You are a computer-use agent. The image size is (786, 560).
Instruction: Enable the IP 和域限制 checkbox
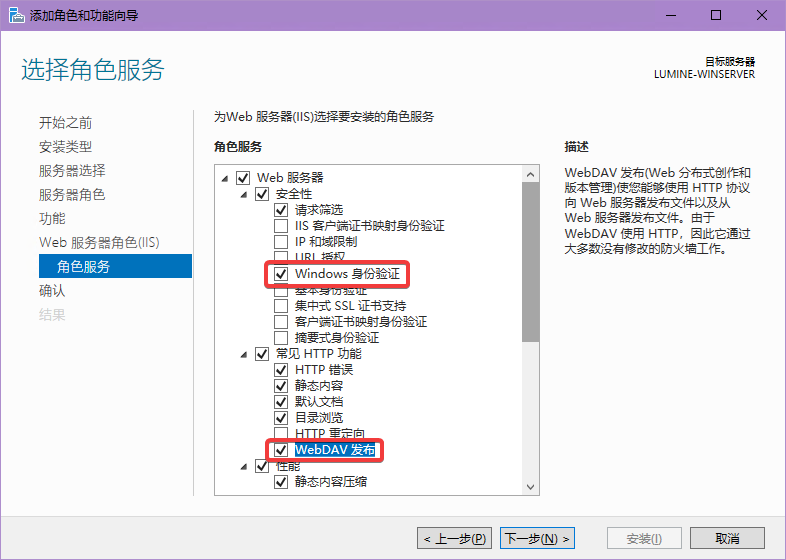(281, 242)
